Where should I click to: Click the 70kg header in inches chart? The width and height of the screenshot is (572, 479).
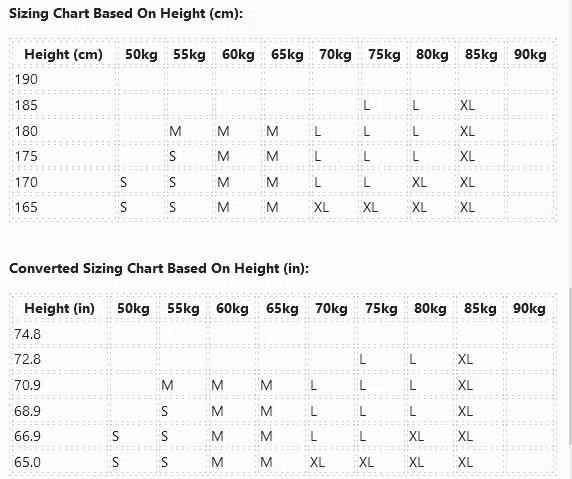click(331, 308)
